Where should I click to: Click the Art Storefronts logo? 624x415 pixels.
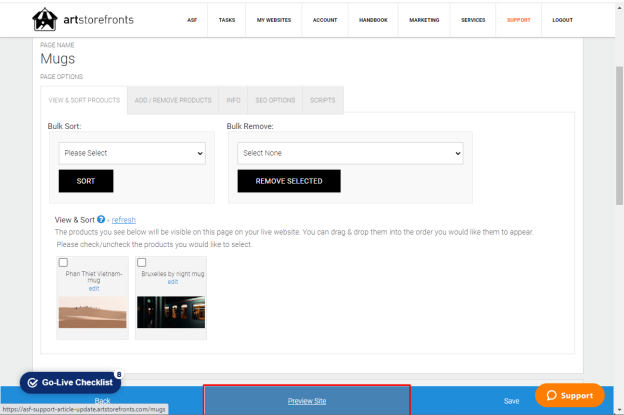[x=83, y=19]
